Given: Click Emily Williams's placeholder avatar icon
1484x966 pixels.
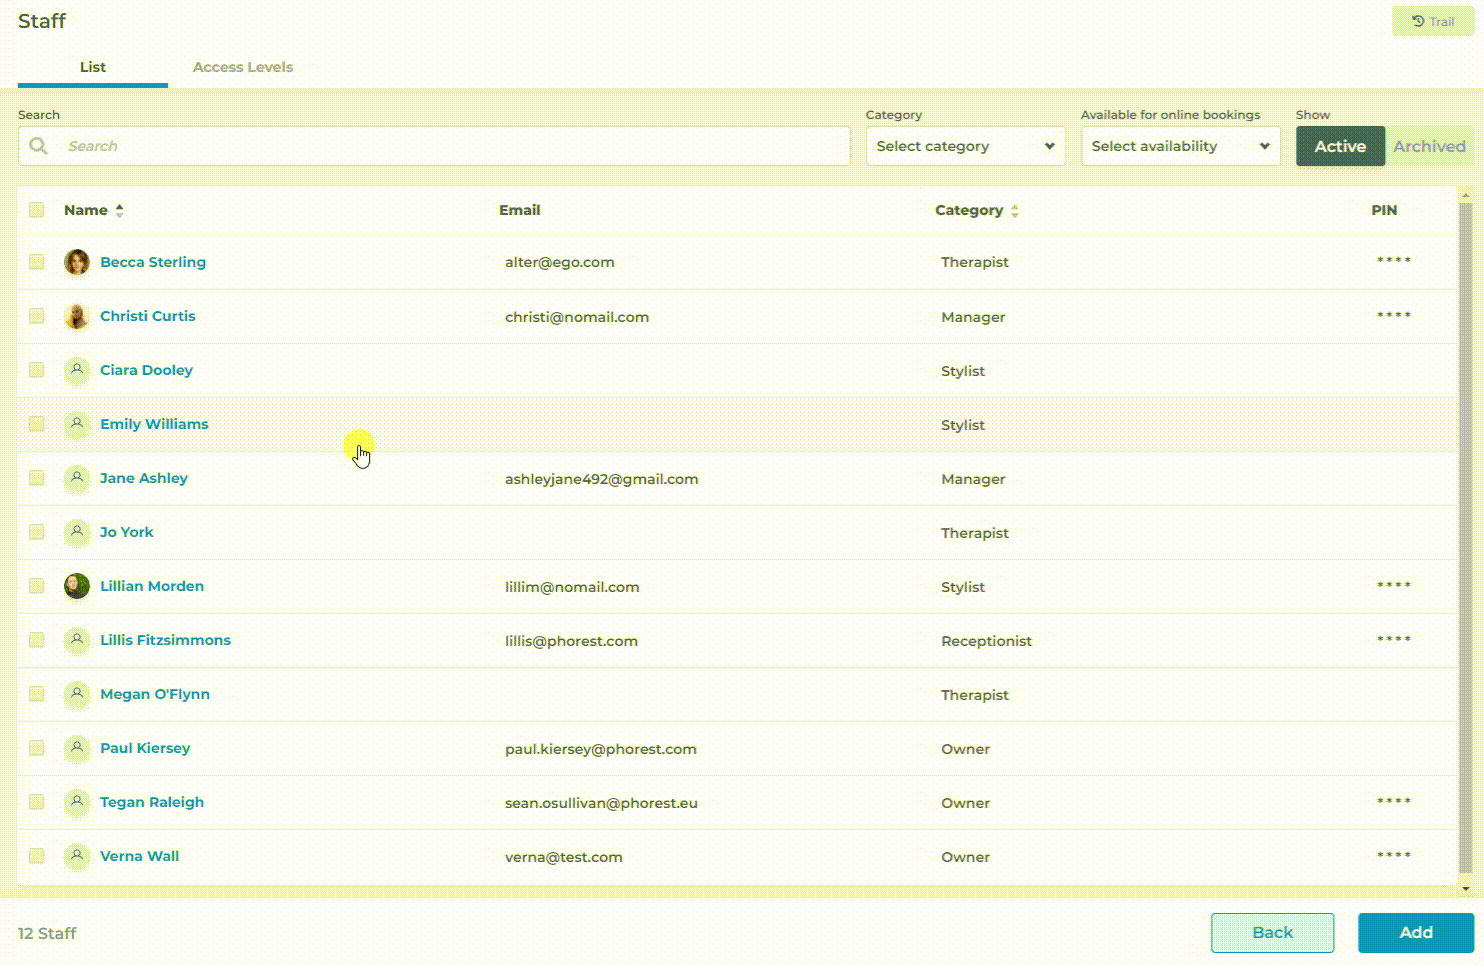Looking at the screenshot, I should point(77,424).
